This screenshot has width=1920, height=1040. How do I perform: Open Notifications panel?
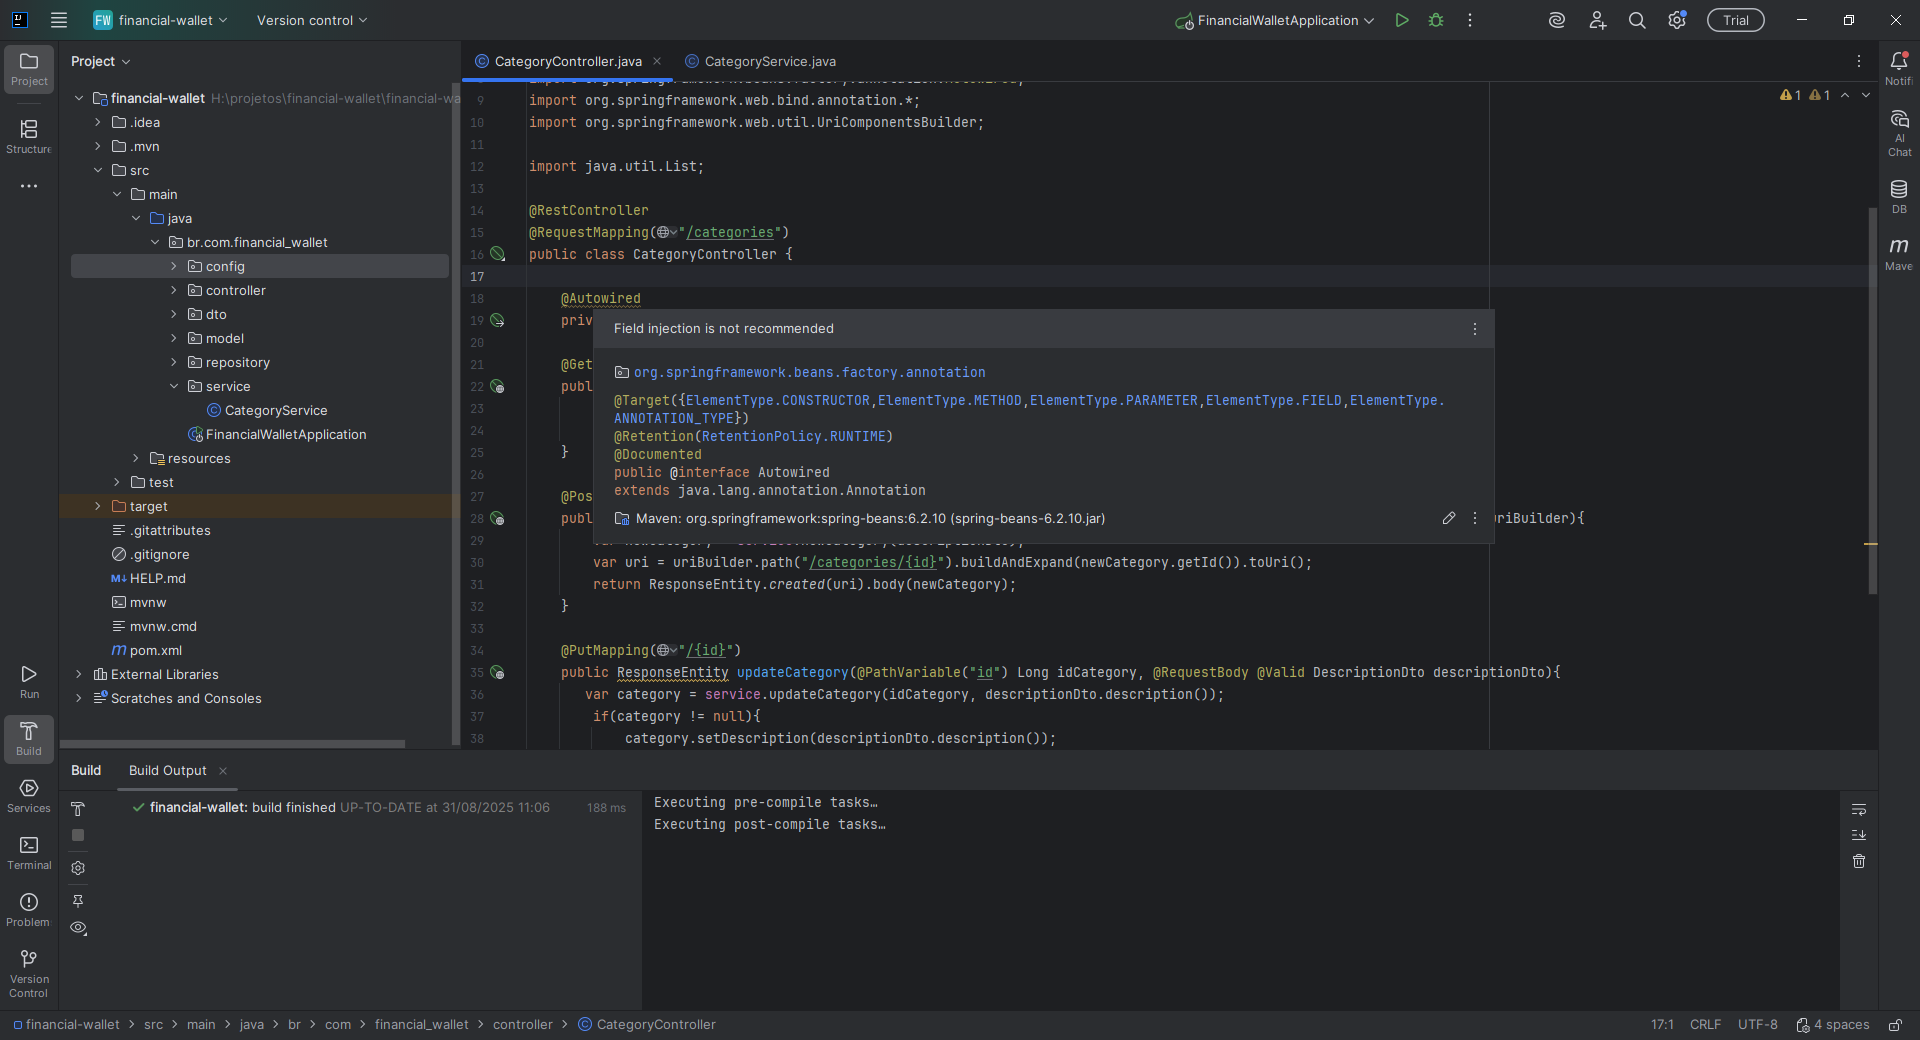pos(1898,69)
